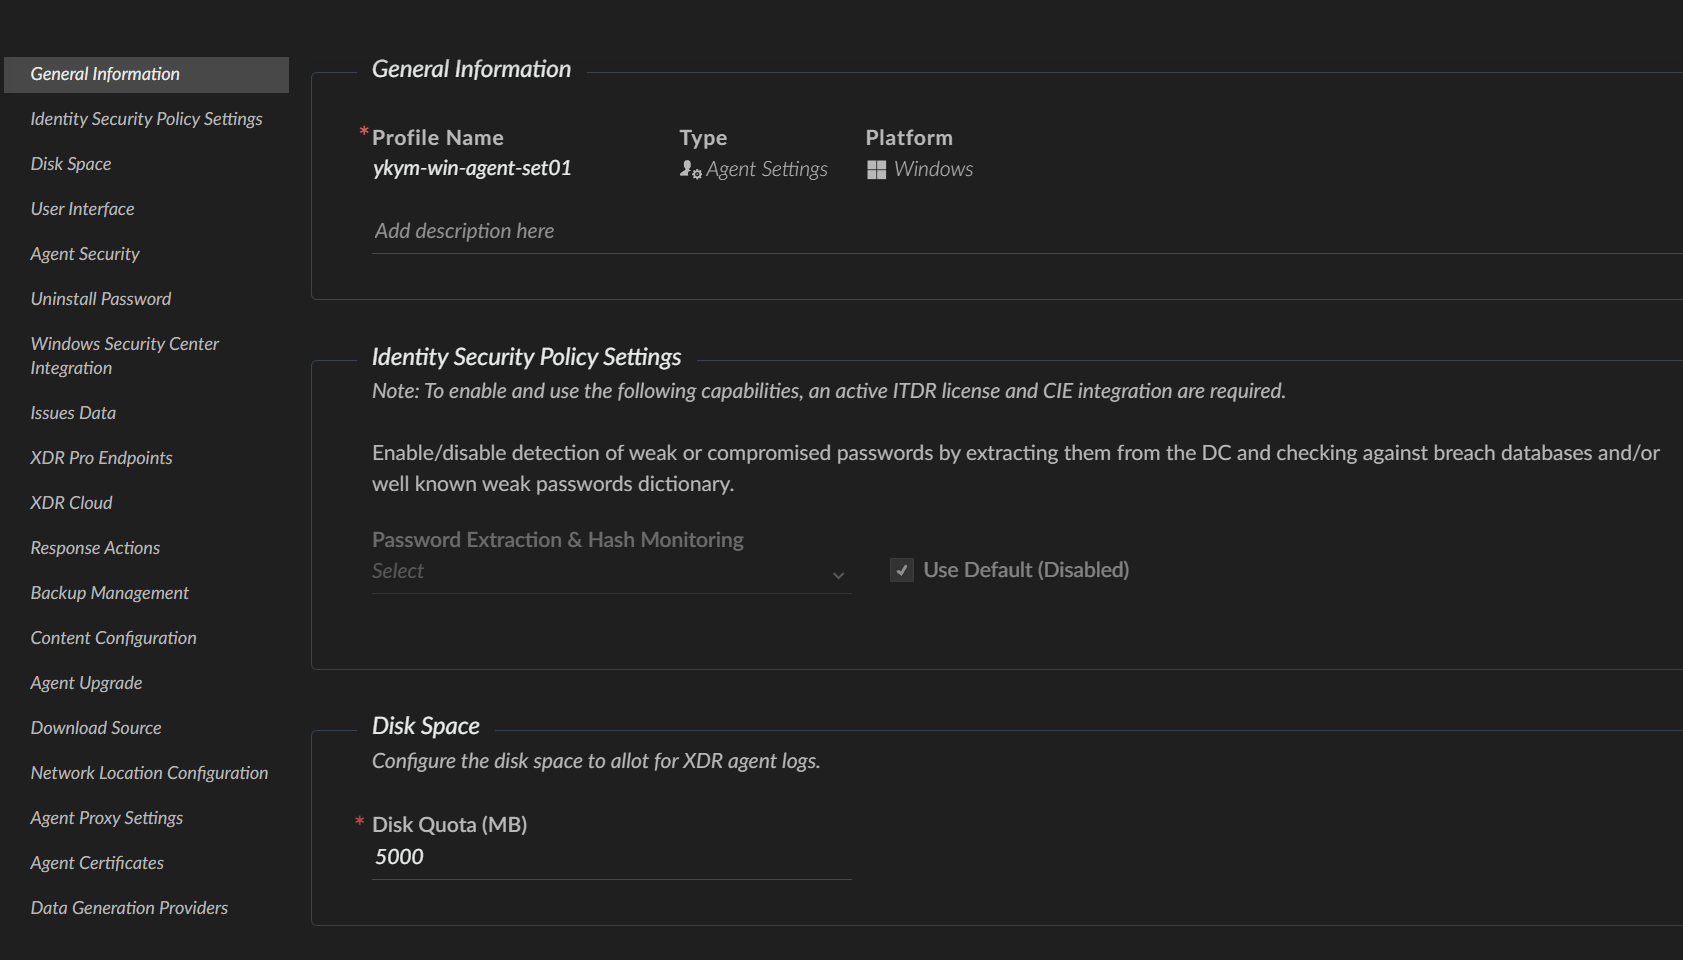Navigate to Agent Security section
Image resolution: width=1683 pixels, height=960 pixels.
(85, 254)
